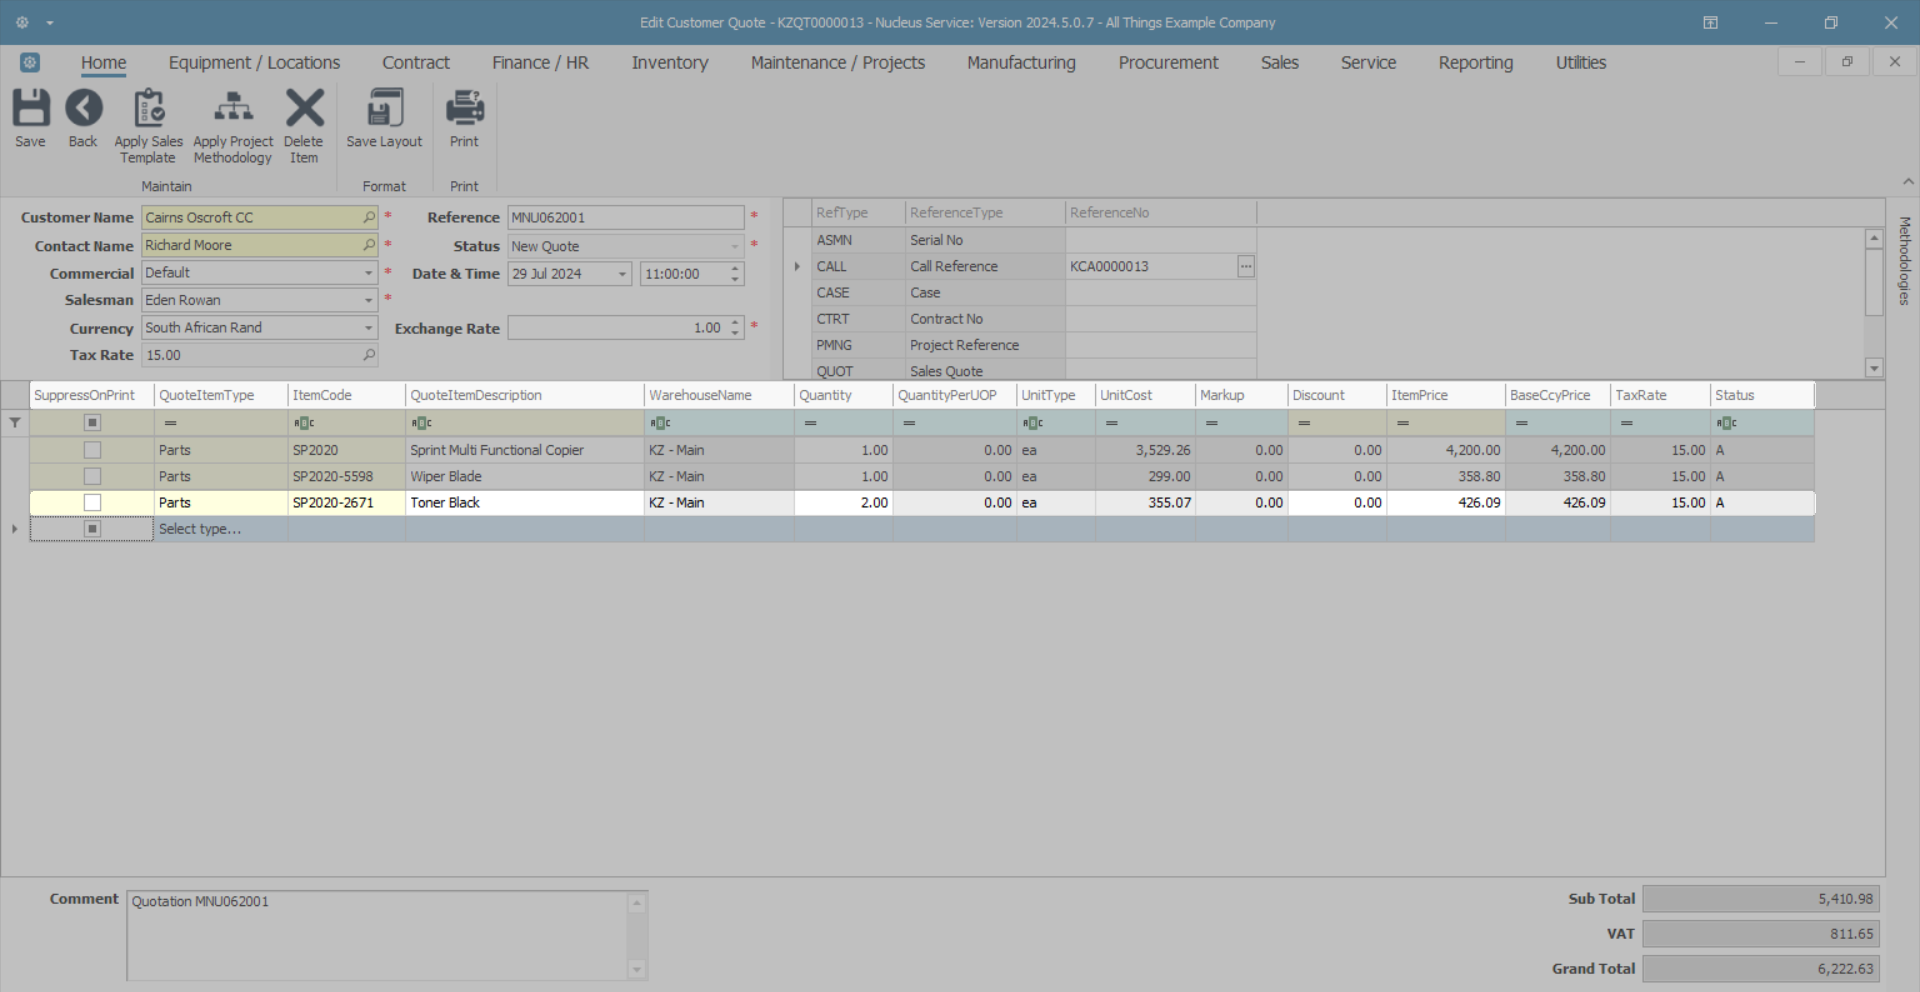
Task: Toggle SuppressOnPrint checkbox in filter row
Action: (92, 423)
